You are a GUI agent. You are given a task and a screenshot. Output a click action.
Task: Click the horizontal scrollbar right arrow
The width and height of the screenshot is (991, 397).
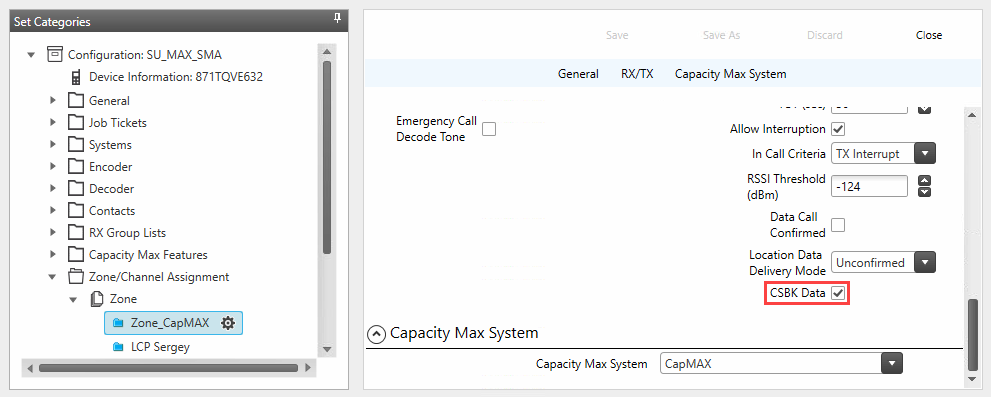(308, 367)
